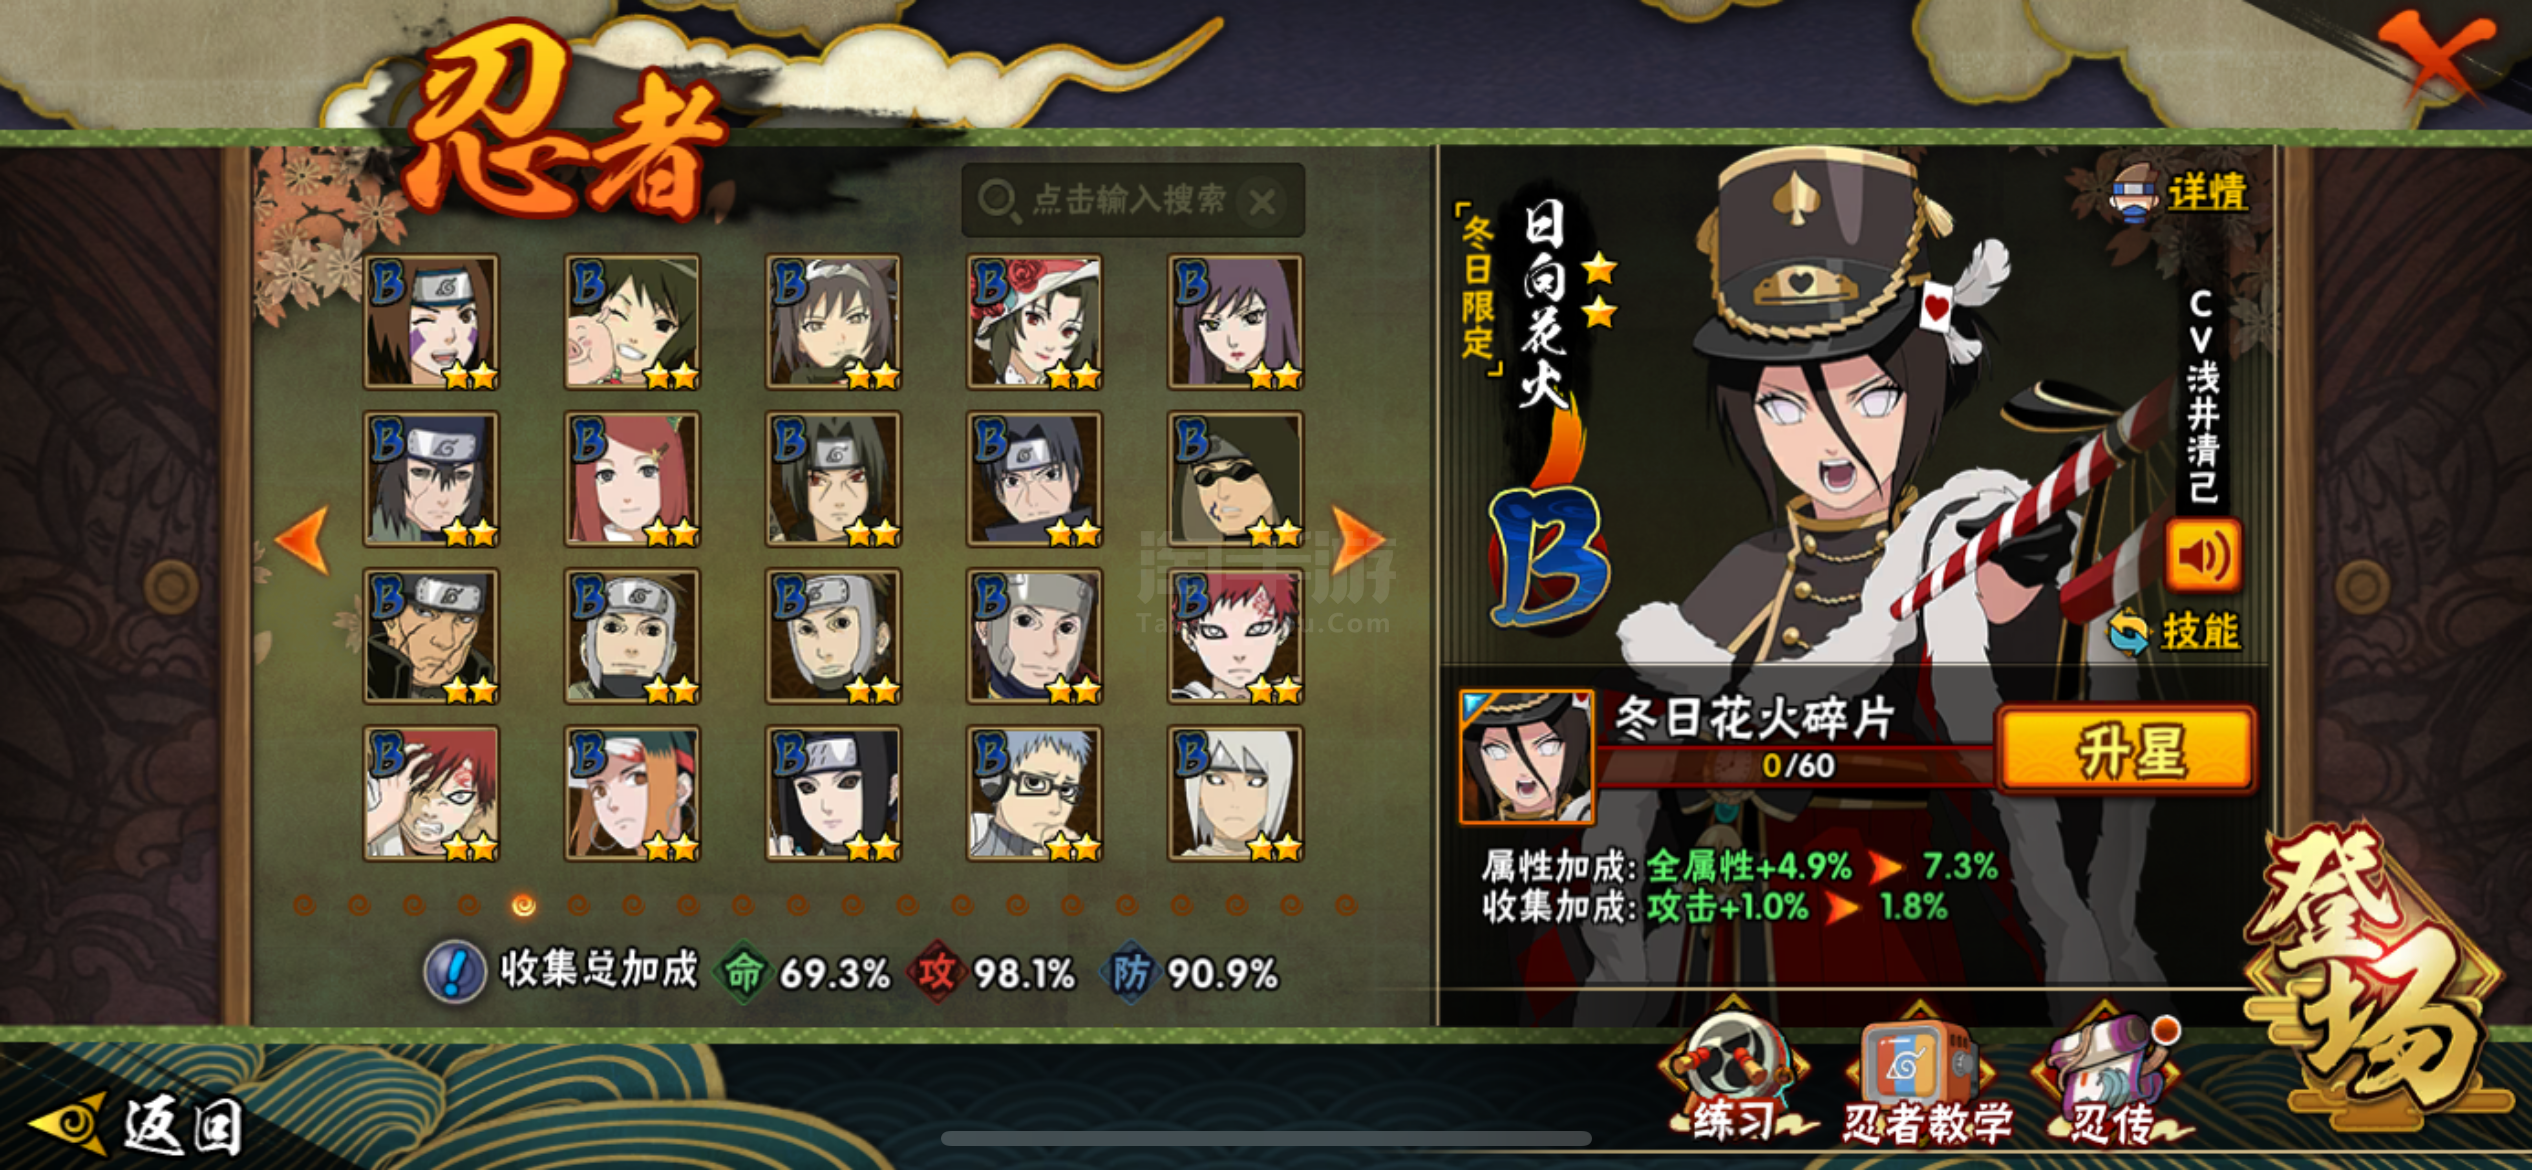
Task: Play the ninja voice speaker icon
Action: pos(2202,555)
